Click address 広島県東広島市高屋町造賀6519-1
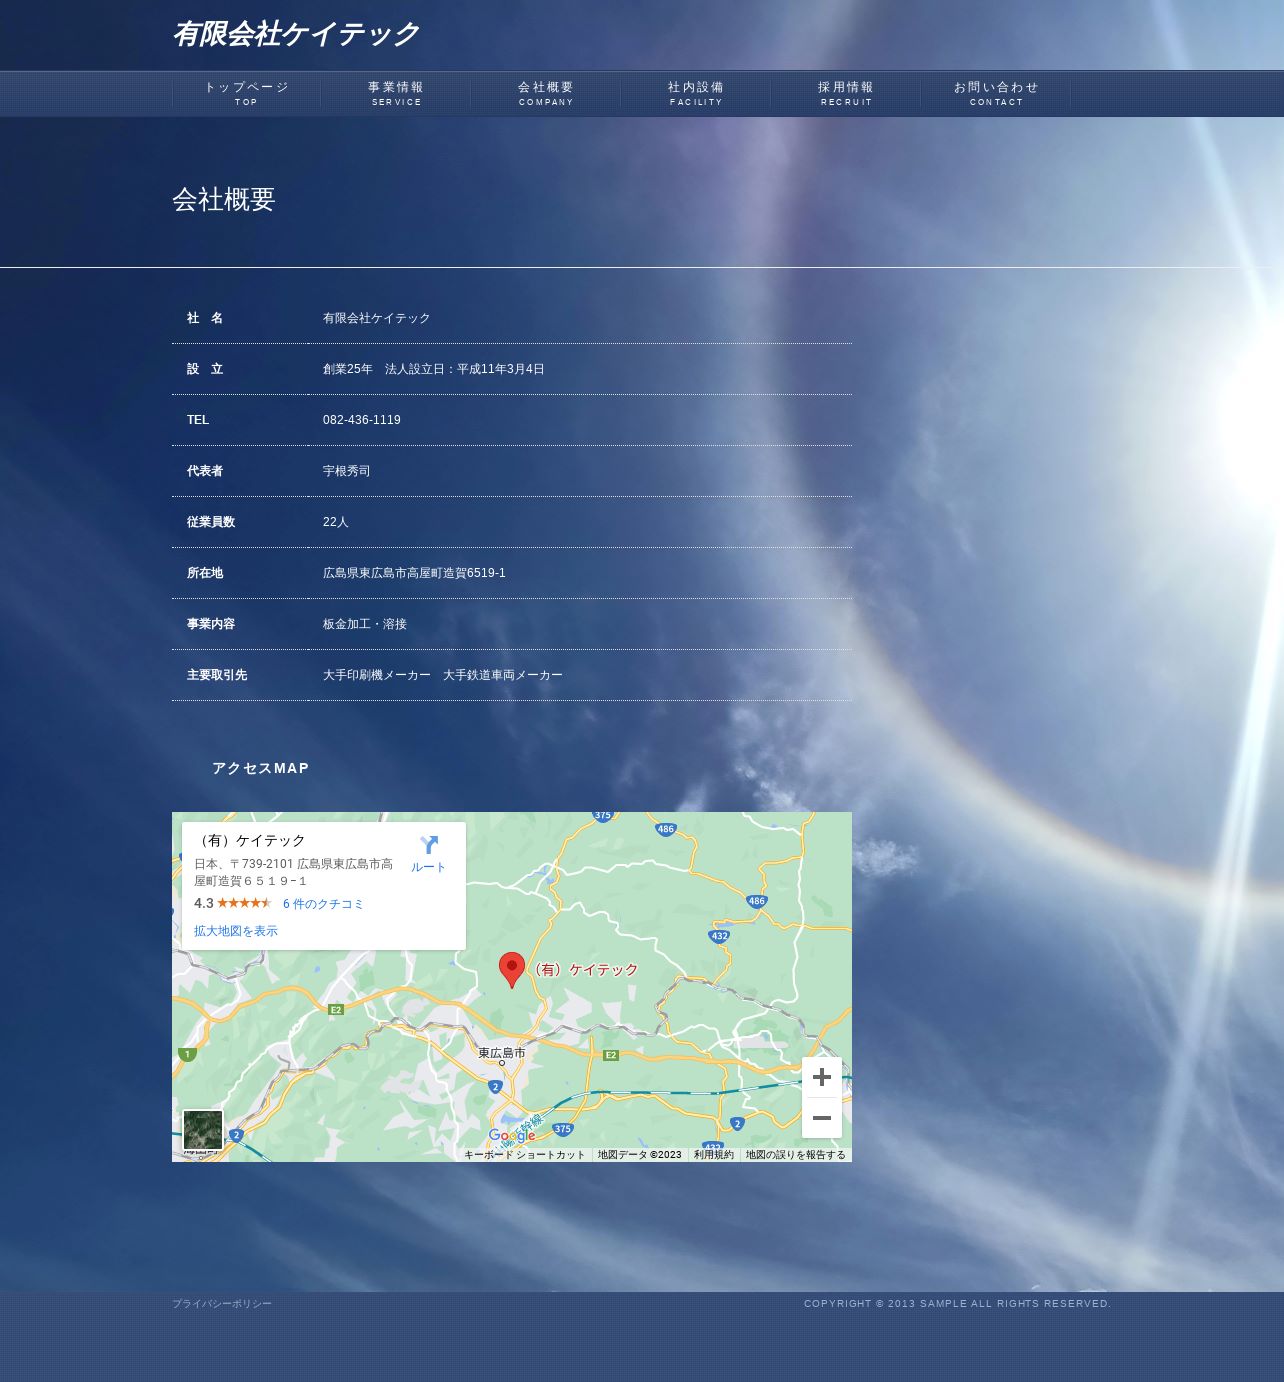 click(x=414, y=573)
